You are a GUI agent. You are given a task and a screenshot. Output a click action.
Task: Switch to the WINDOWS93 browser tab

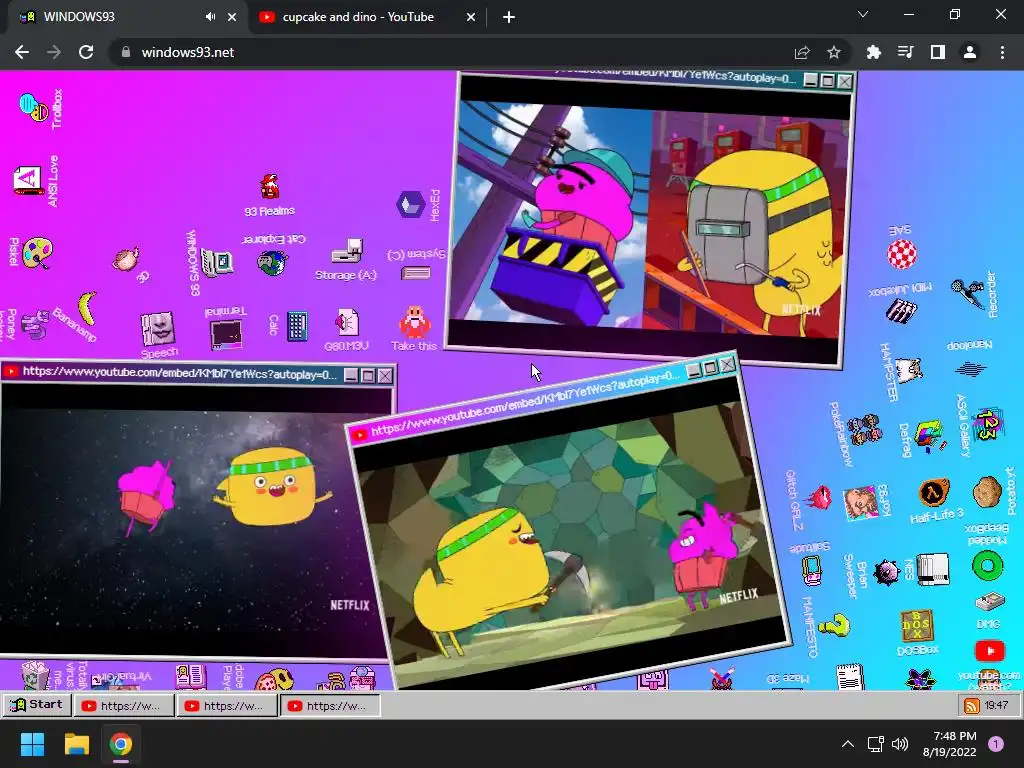pyautogui.click(x=124, y=17)
